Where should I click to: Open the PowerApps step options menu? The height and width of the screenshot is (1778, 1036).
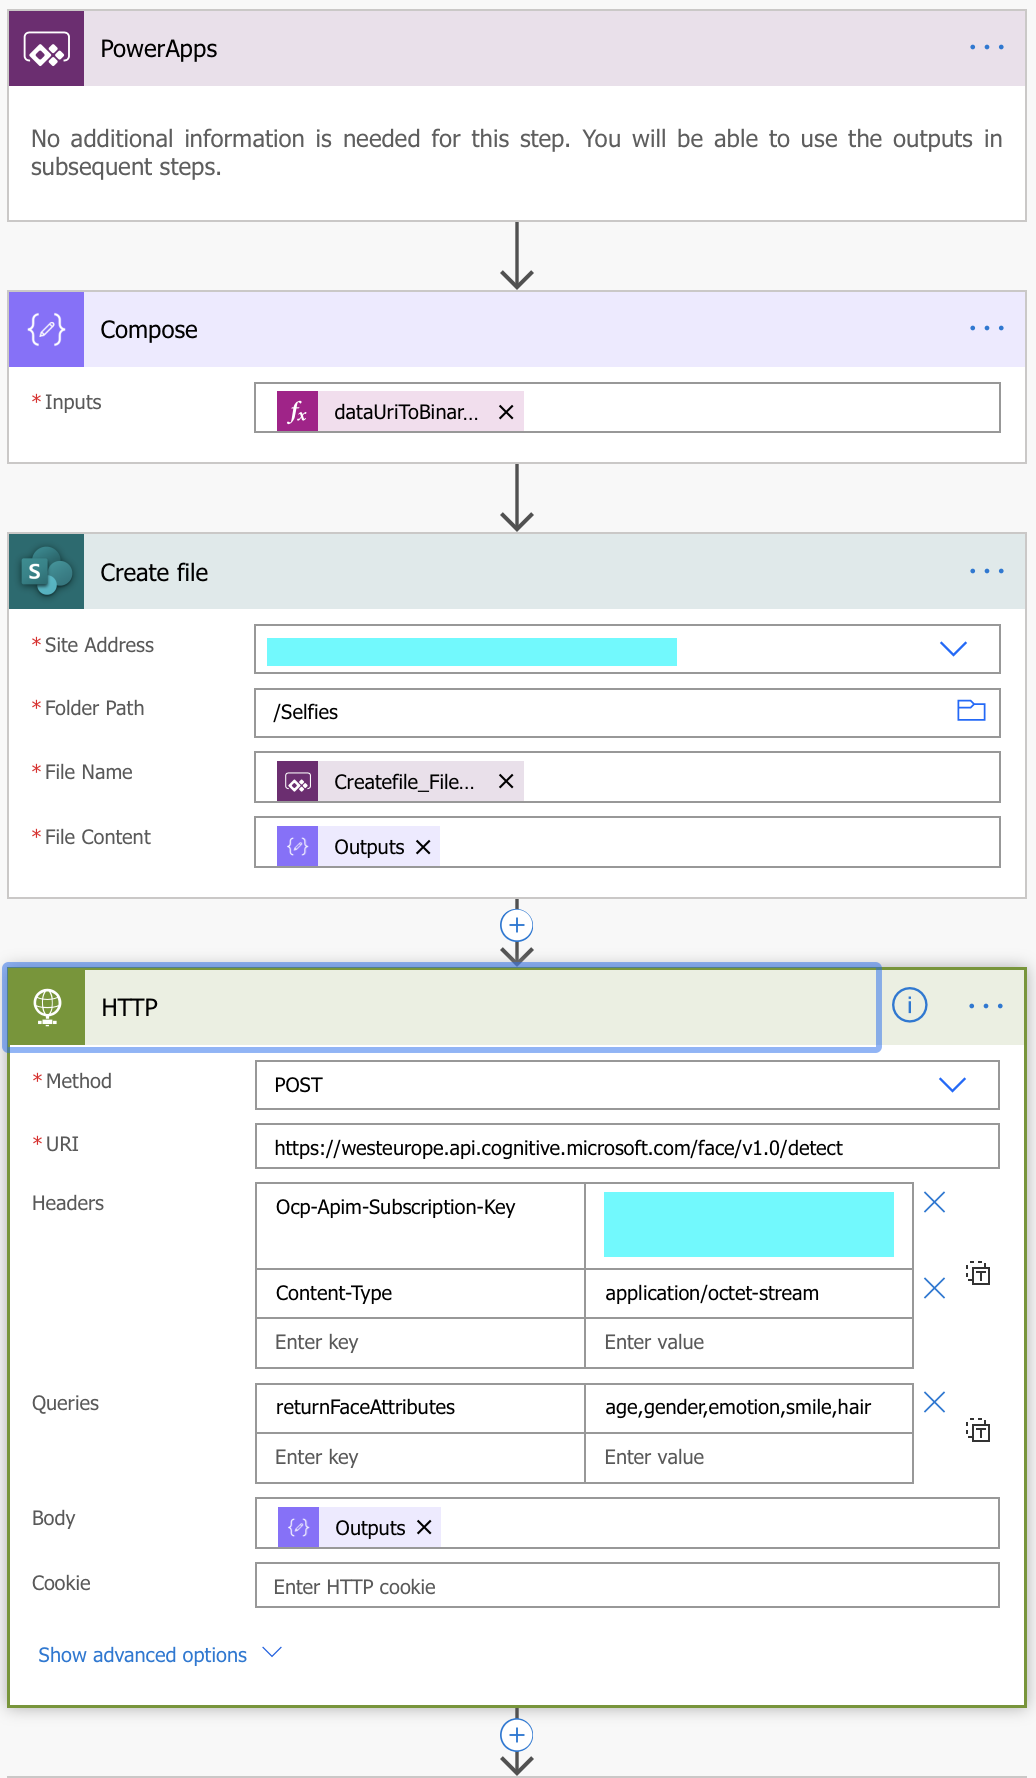(x=986, y=48)
